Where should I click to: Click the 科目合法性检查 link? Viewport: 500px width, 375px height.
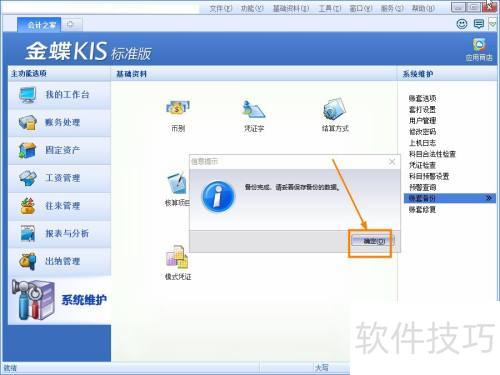432,154
